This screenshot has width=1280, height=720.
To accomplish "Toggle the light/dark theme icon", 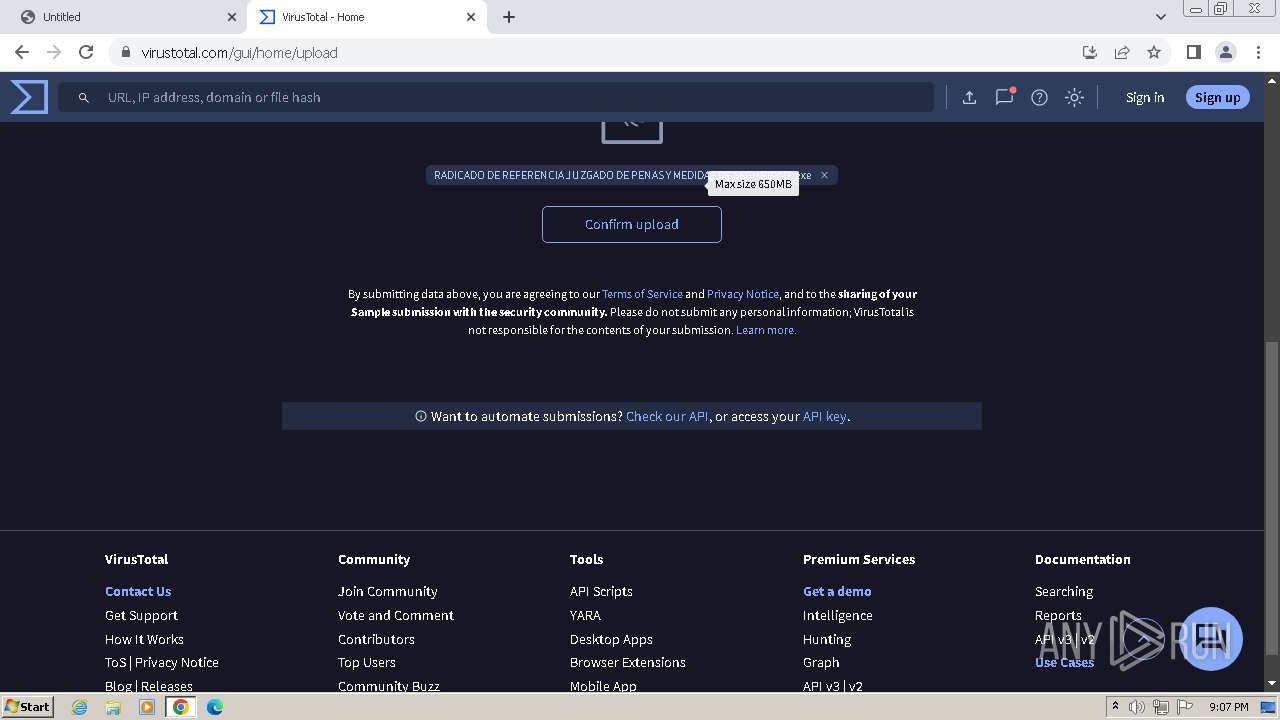I will coord(1074,97).
